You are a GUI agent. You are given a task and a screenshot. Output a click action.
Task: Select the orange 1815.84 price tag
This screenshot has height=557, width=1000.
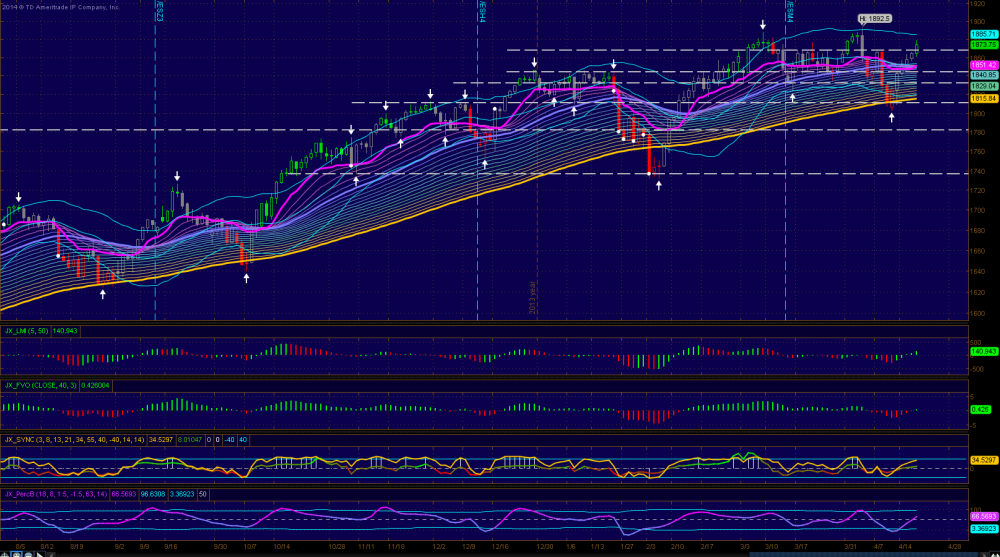tap(984, 99)
